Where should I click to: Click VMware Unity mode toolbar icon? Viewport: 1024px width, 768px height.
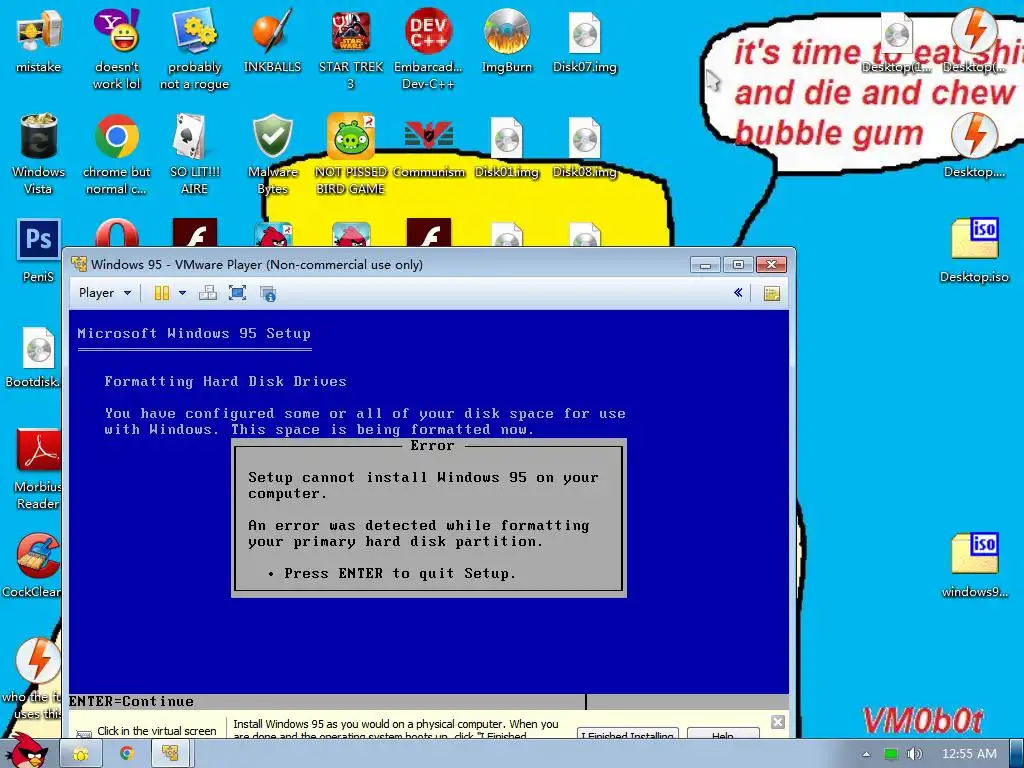click(x=268, y=293)
